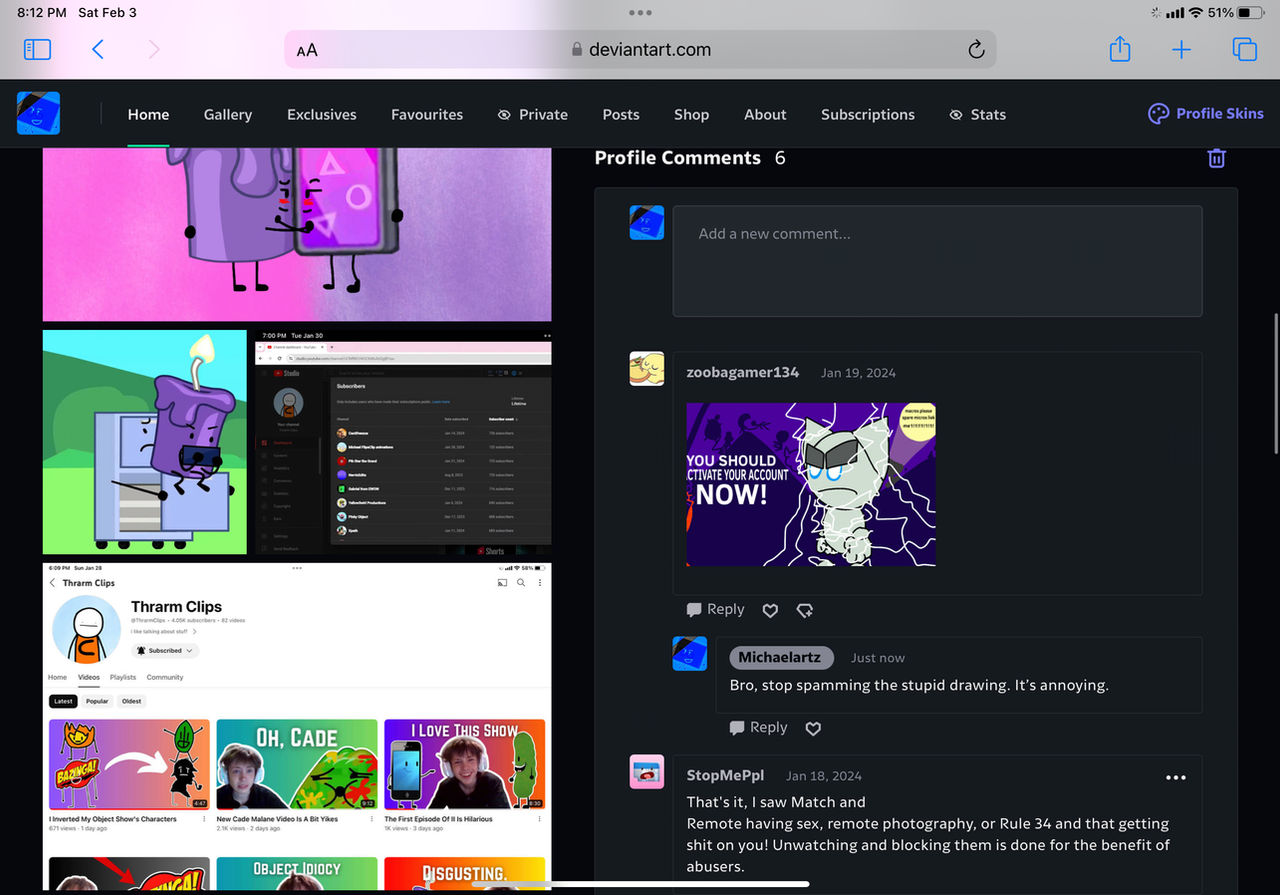This screenshot has height=895, width=1280.
Task: Go to the Favourites tab
Action: [427, 114]
